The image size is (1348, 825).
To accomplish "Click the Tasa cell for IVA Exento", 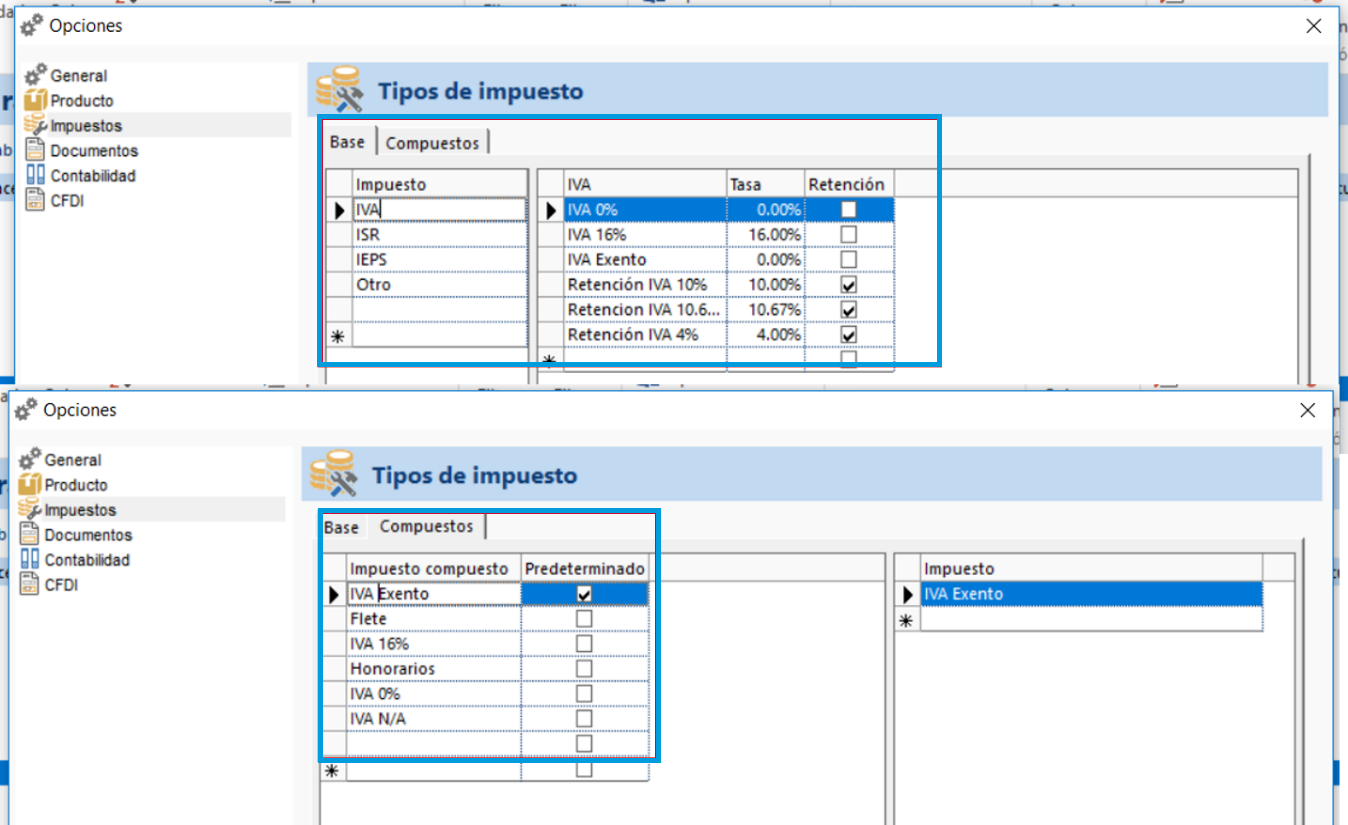I will pos(765,259).
